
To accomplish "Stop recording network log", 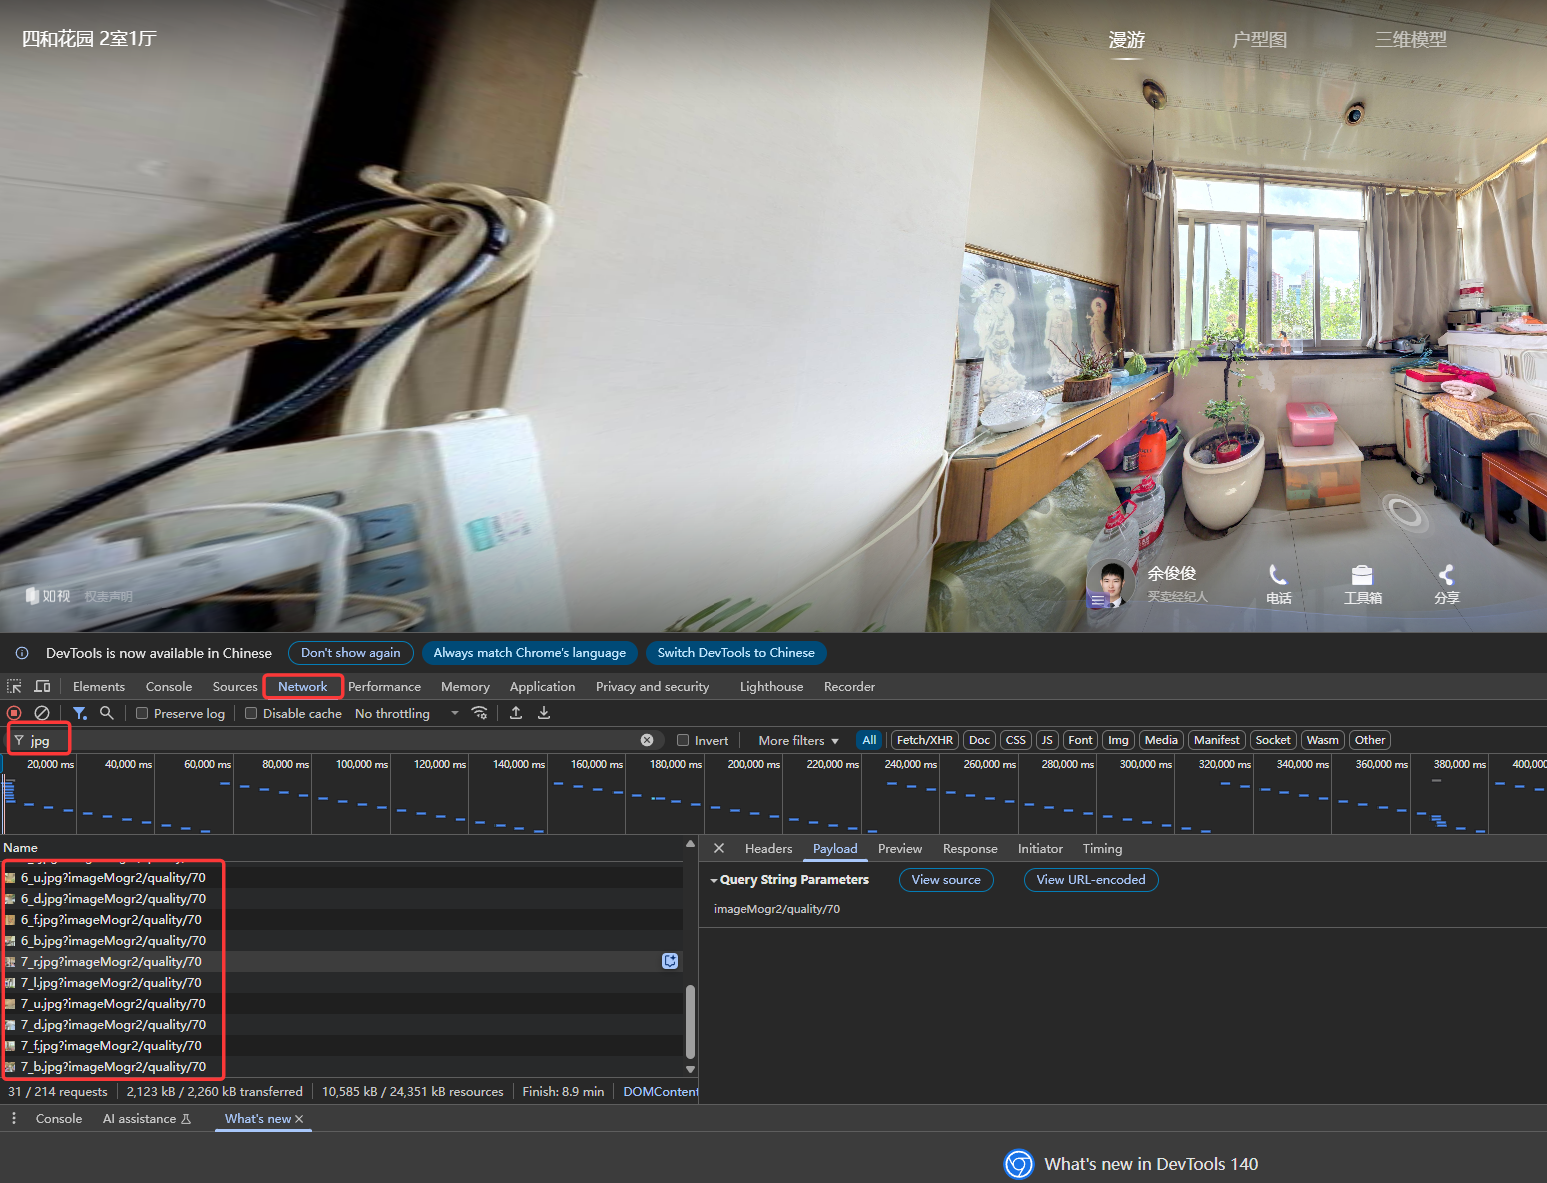I will click(14, 713).
